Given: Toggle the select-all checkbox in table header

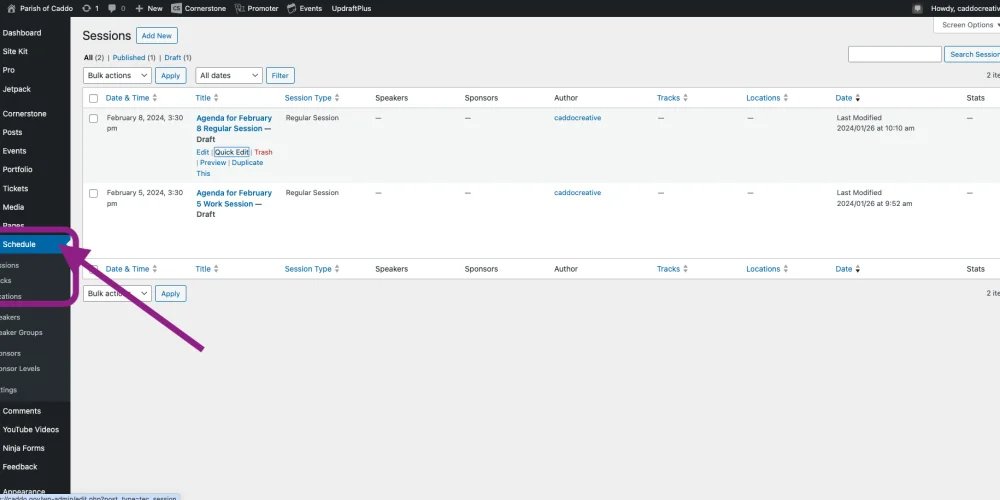Looking at the screenshot, I should (93, 98).
